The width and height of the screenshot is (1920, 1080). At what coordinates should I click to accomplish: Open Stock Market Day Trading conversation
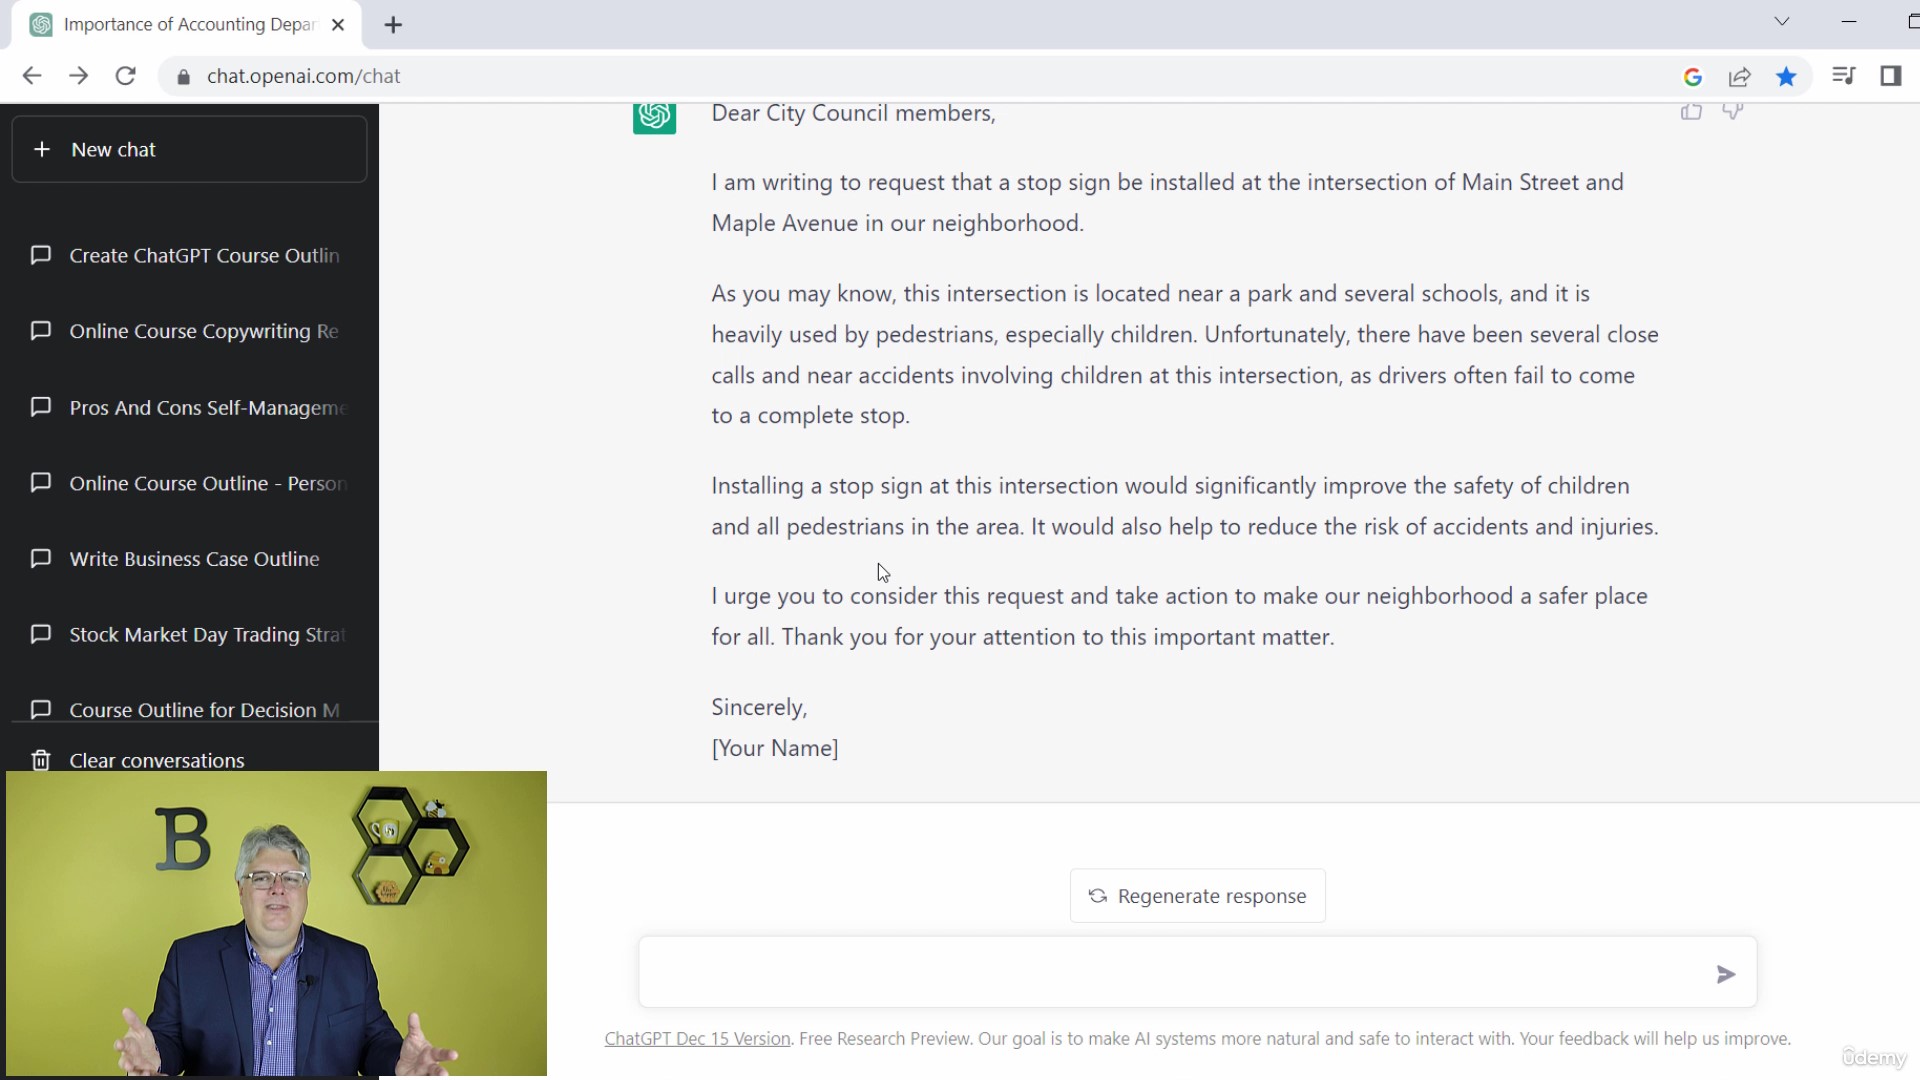click(x=189, y=635)
